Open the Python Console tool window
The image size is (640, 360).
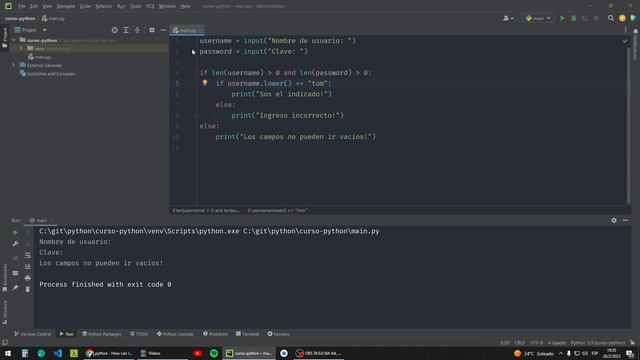click(175, 334)
